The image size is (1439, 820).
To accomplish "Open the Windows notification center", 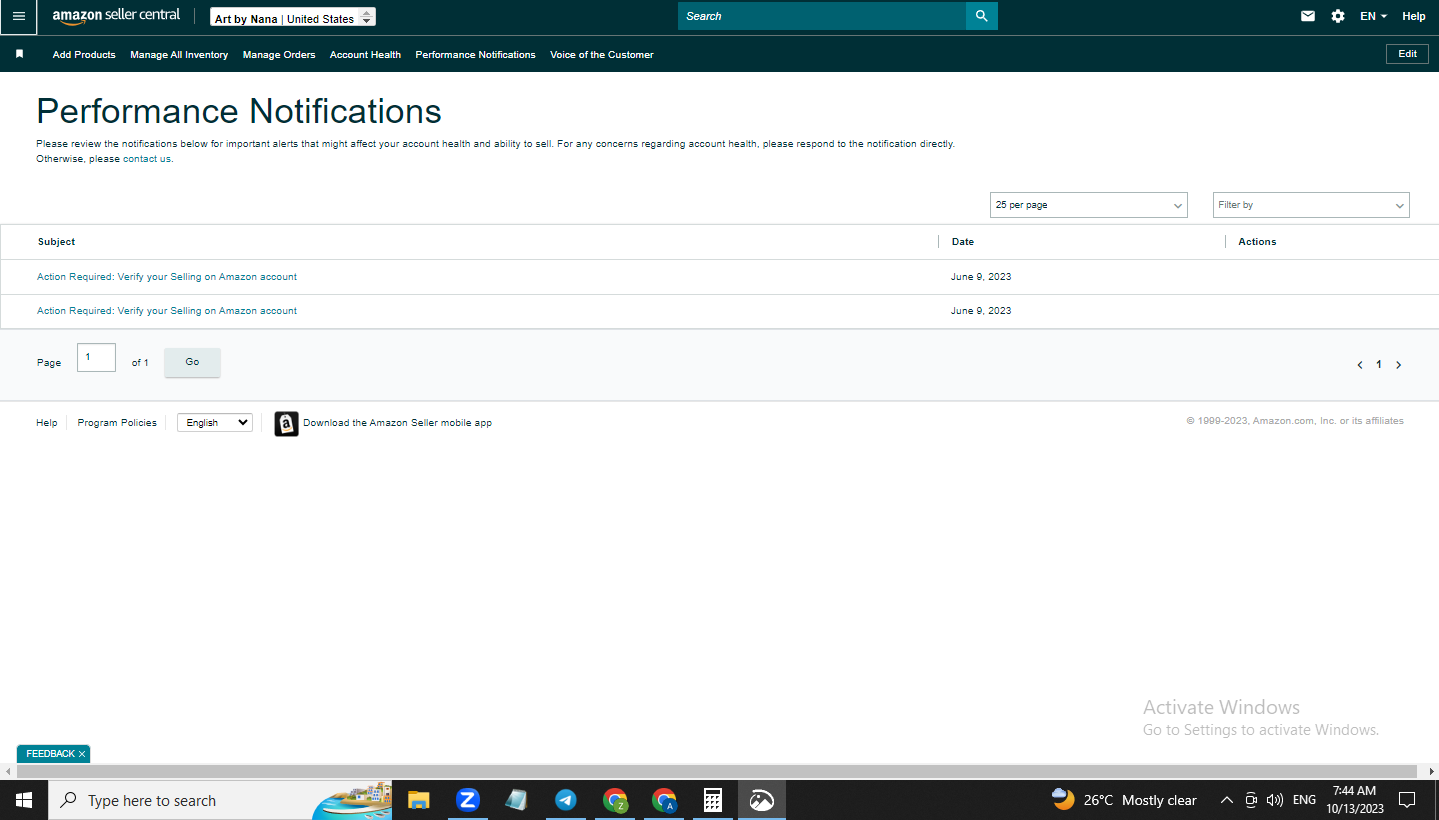I will 1407,800.
